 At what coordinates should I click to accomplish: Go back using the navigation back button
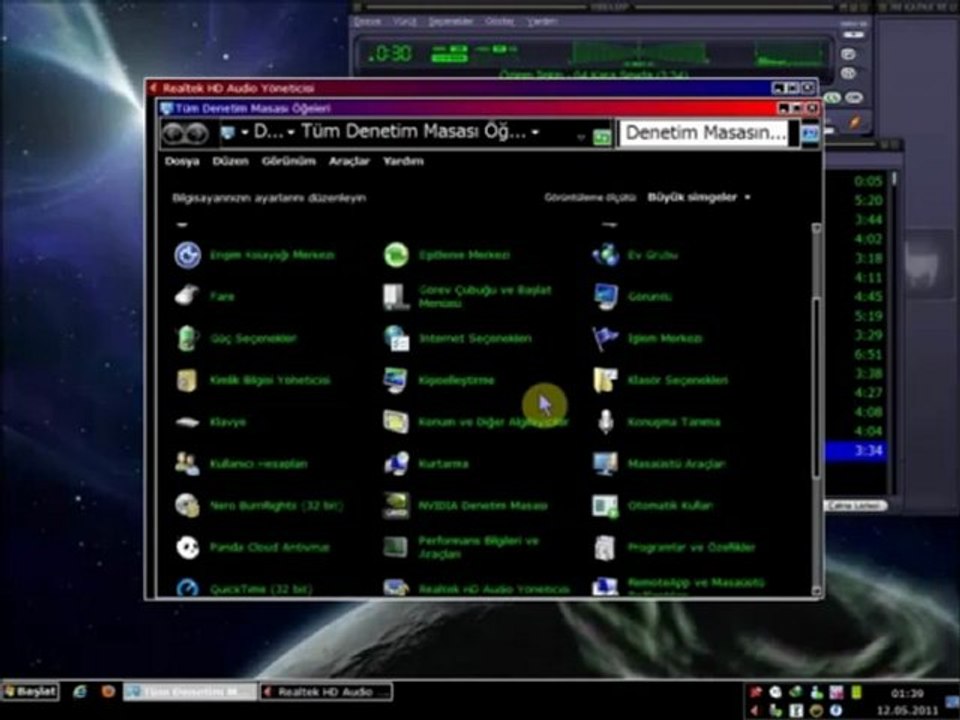pyautogui.click(x=173, y=133)
